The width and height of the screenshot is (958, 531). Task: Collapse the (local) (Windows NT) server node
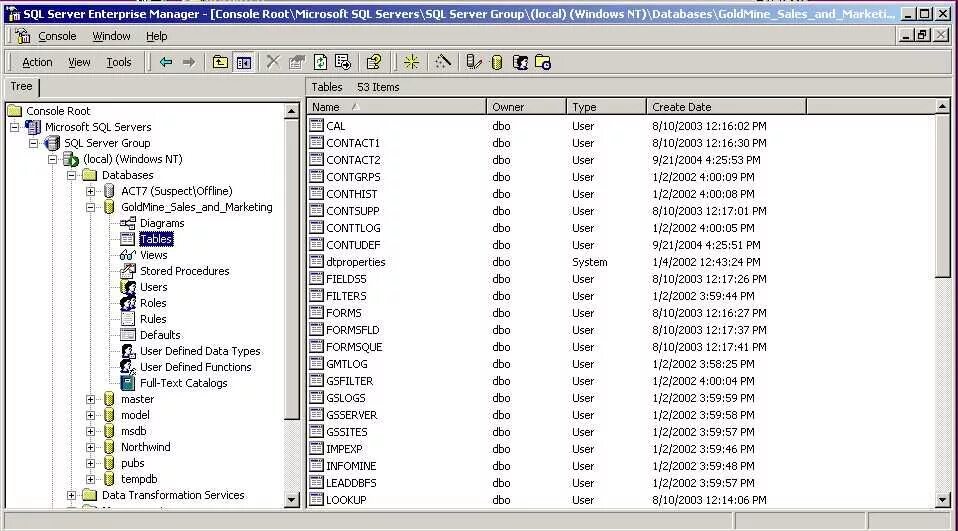tap(53, 159)
